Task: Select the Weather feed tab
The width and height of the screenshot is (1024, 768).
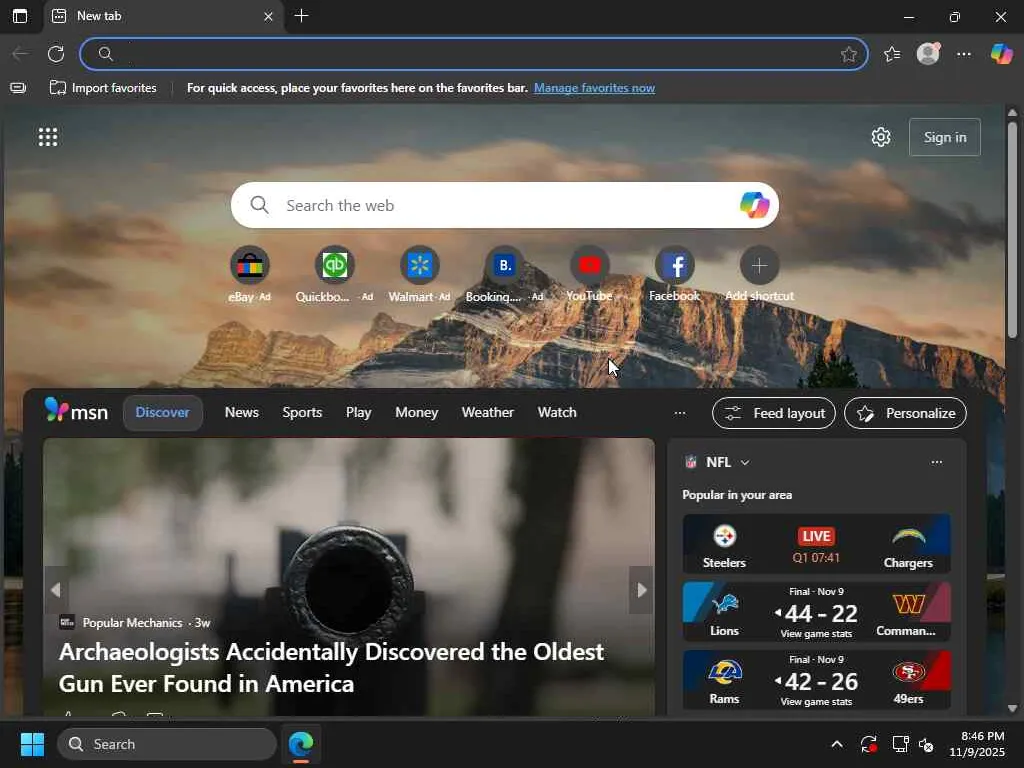Action: point(487,413)
